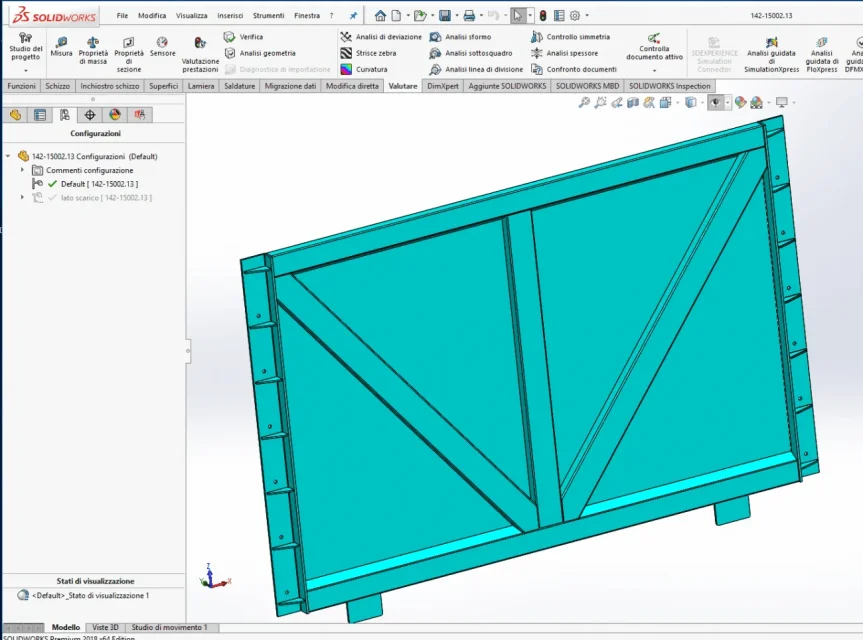Open Analisi geometria
This screenshot has height=640, width=863.
pos(260,53)
